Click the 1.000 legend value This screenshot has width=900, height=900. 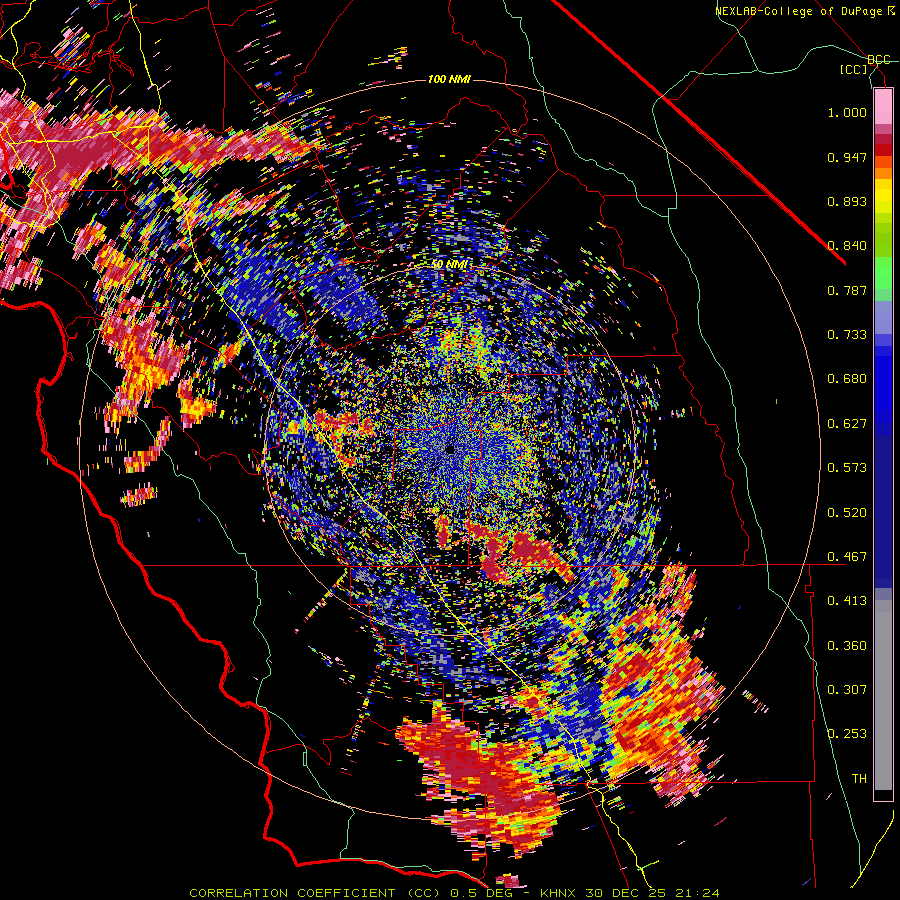[847, 112]
